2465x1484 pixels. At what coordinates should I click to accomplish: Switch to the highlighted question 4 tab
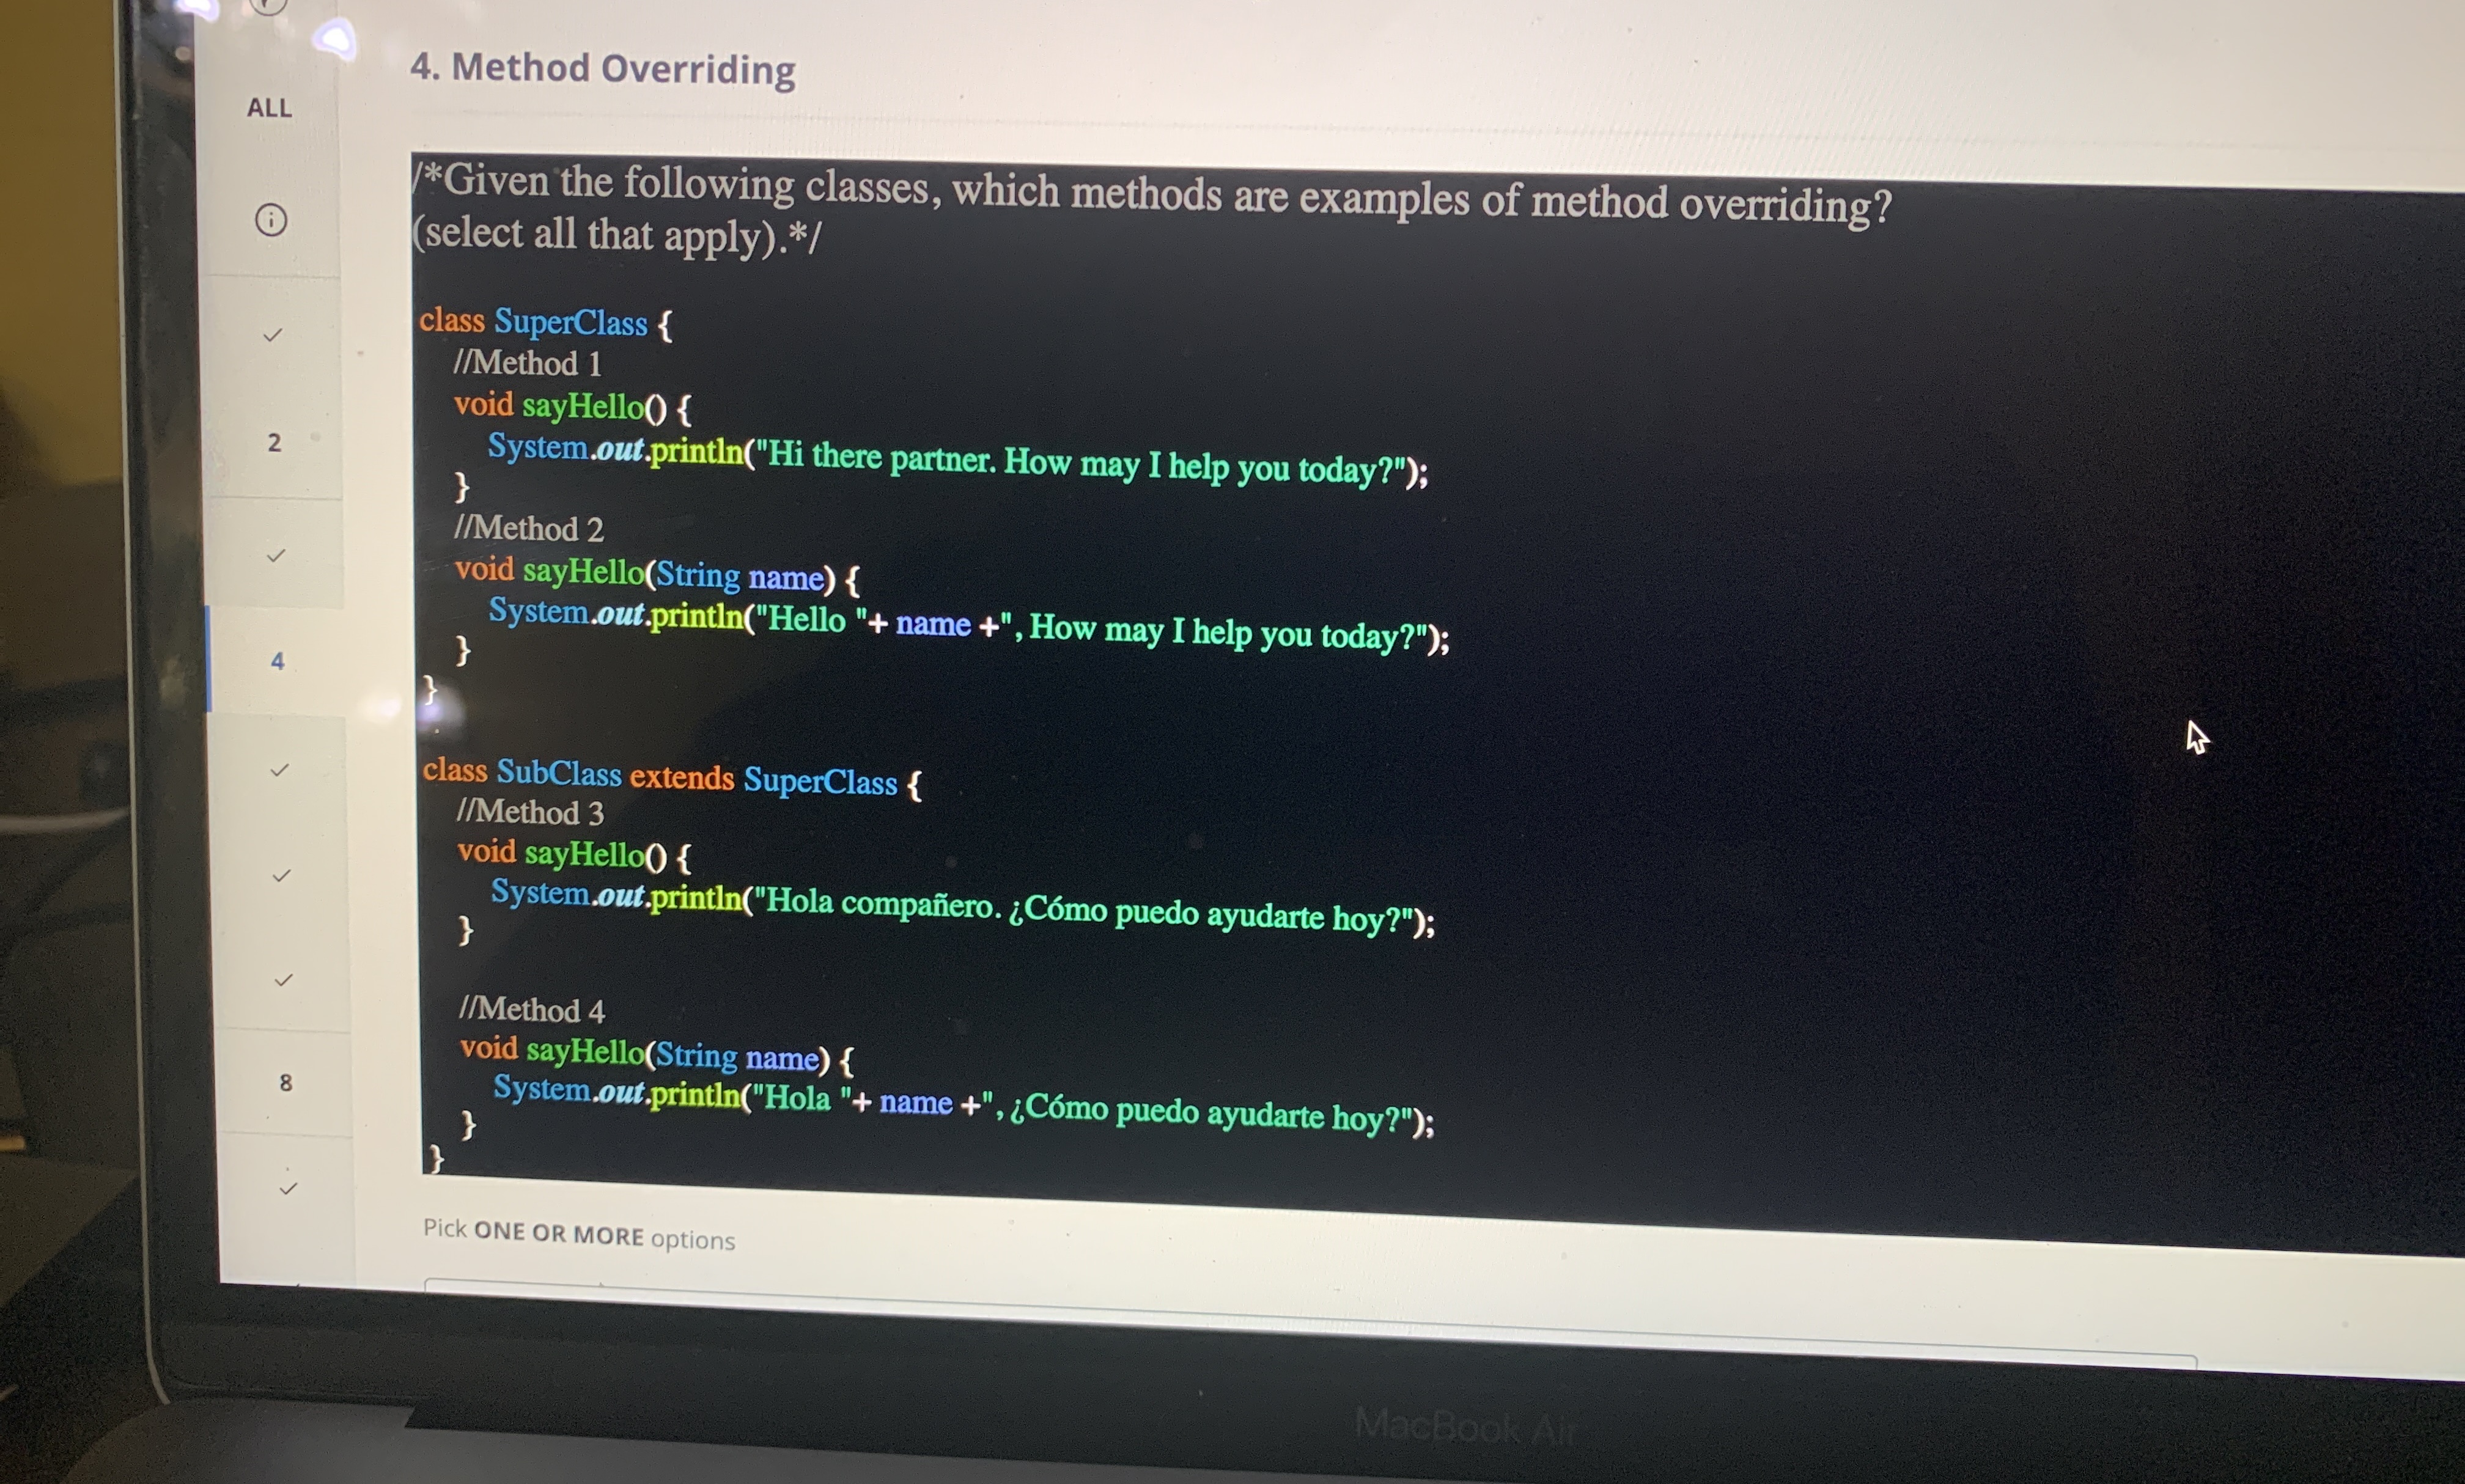coord(278,660)
